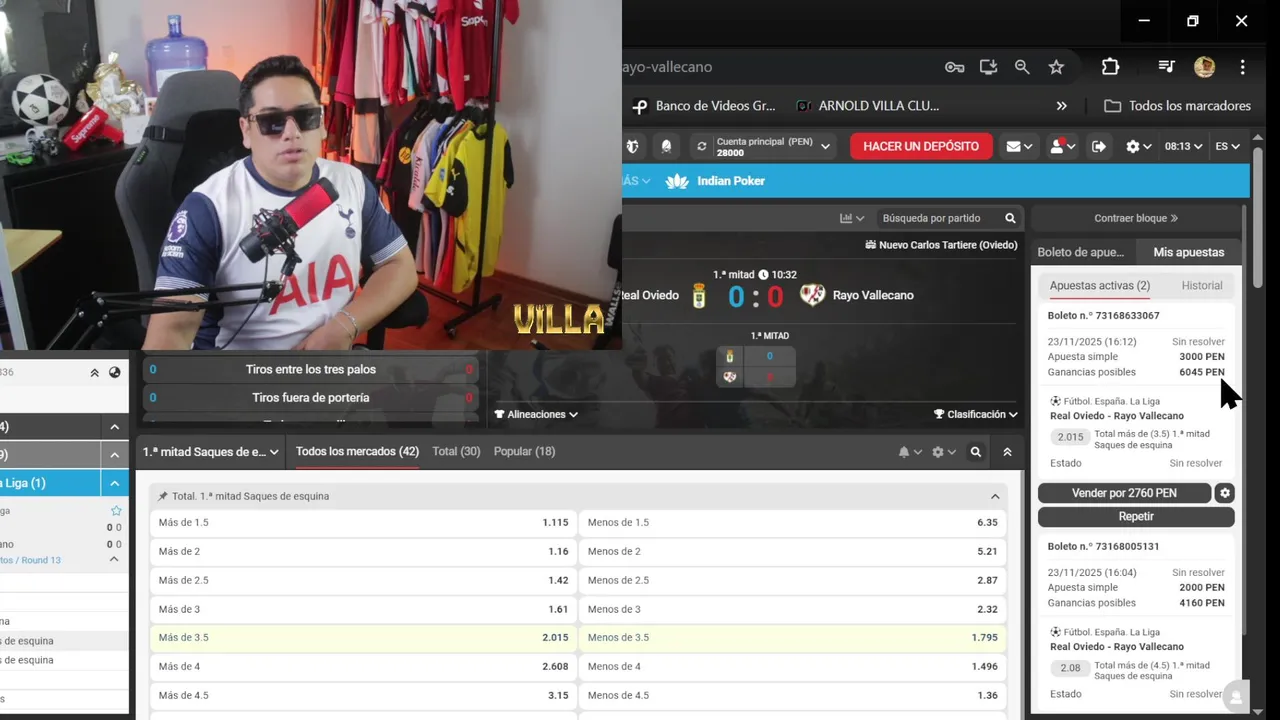Open the sell settings gear icon
Screen dimensions: 1280x720
(1225, 493)
